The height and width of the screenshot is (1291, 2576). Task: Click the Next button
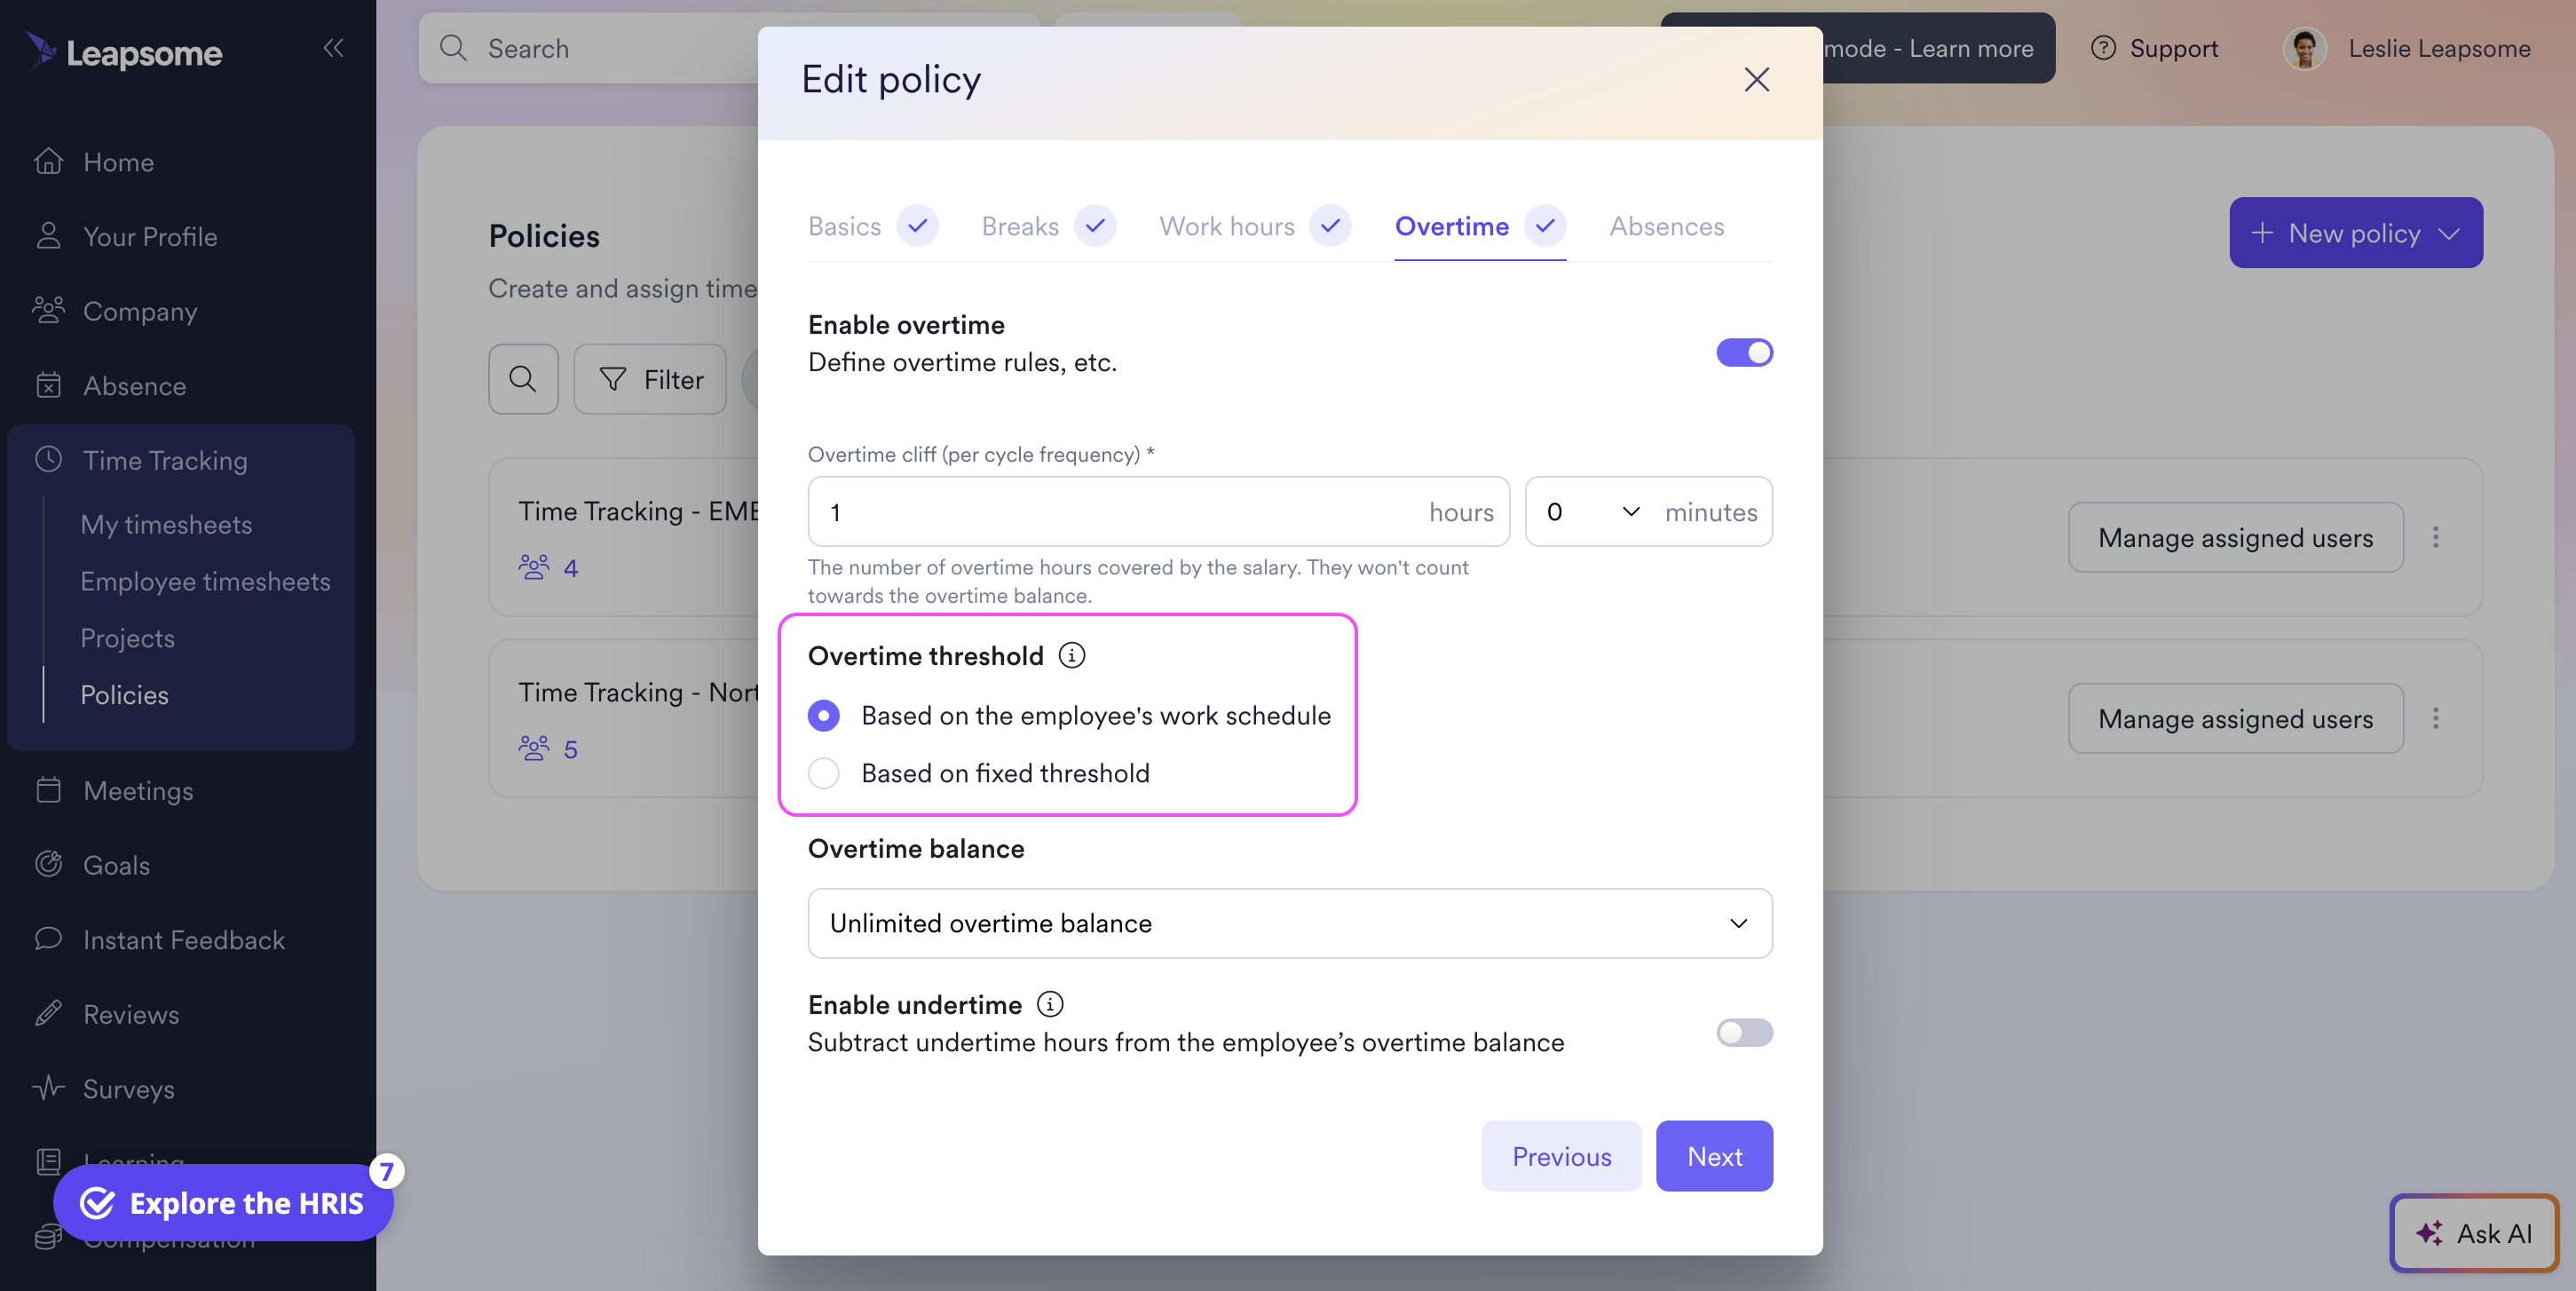coord(1714,1155)
